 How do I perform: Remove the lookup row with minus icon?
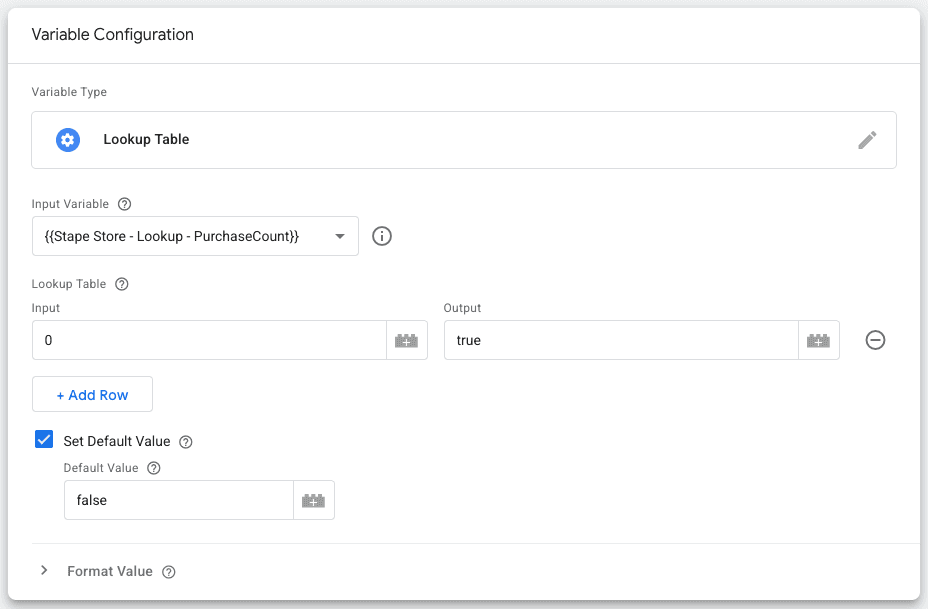(x=875, y=340)
